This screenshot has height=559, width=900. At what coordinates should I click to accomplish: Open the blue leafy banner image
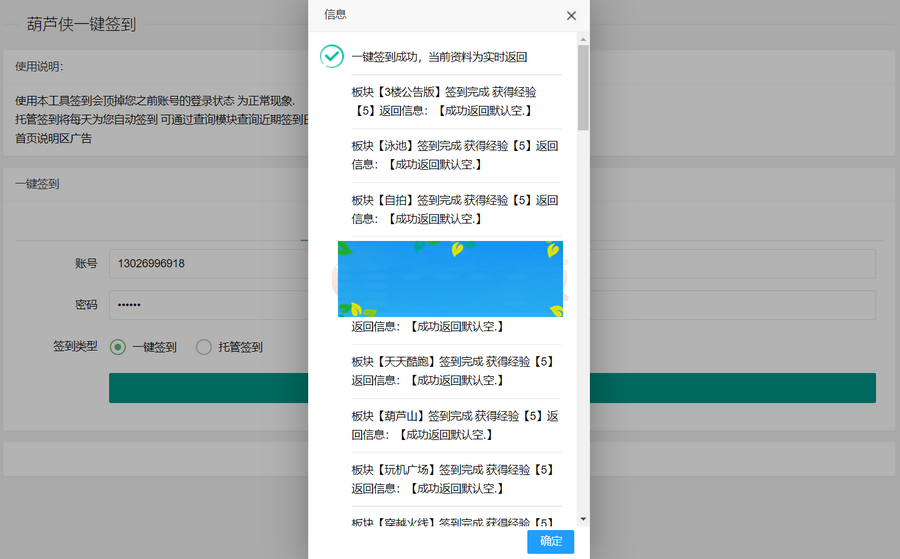click(450, 279)
